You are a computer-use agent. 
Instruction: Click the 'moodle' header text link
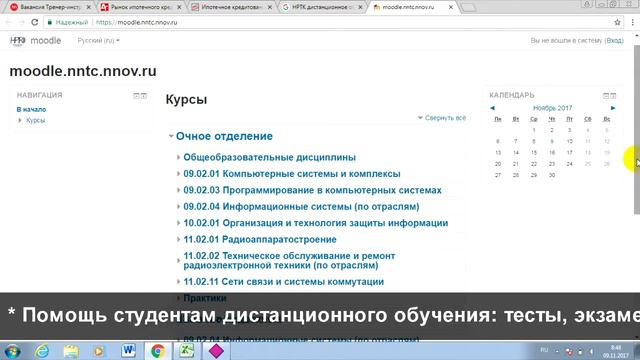coord(46,40)
